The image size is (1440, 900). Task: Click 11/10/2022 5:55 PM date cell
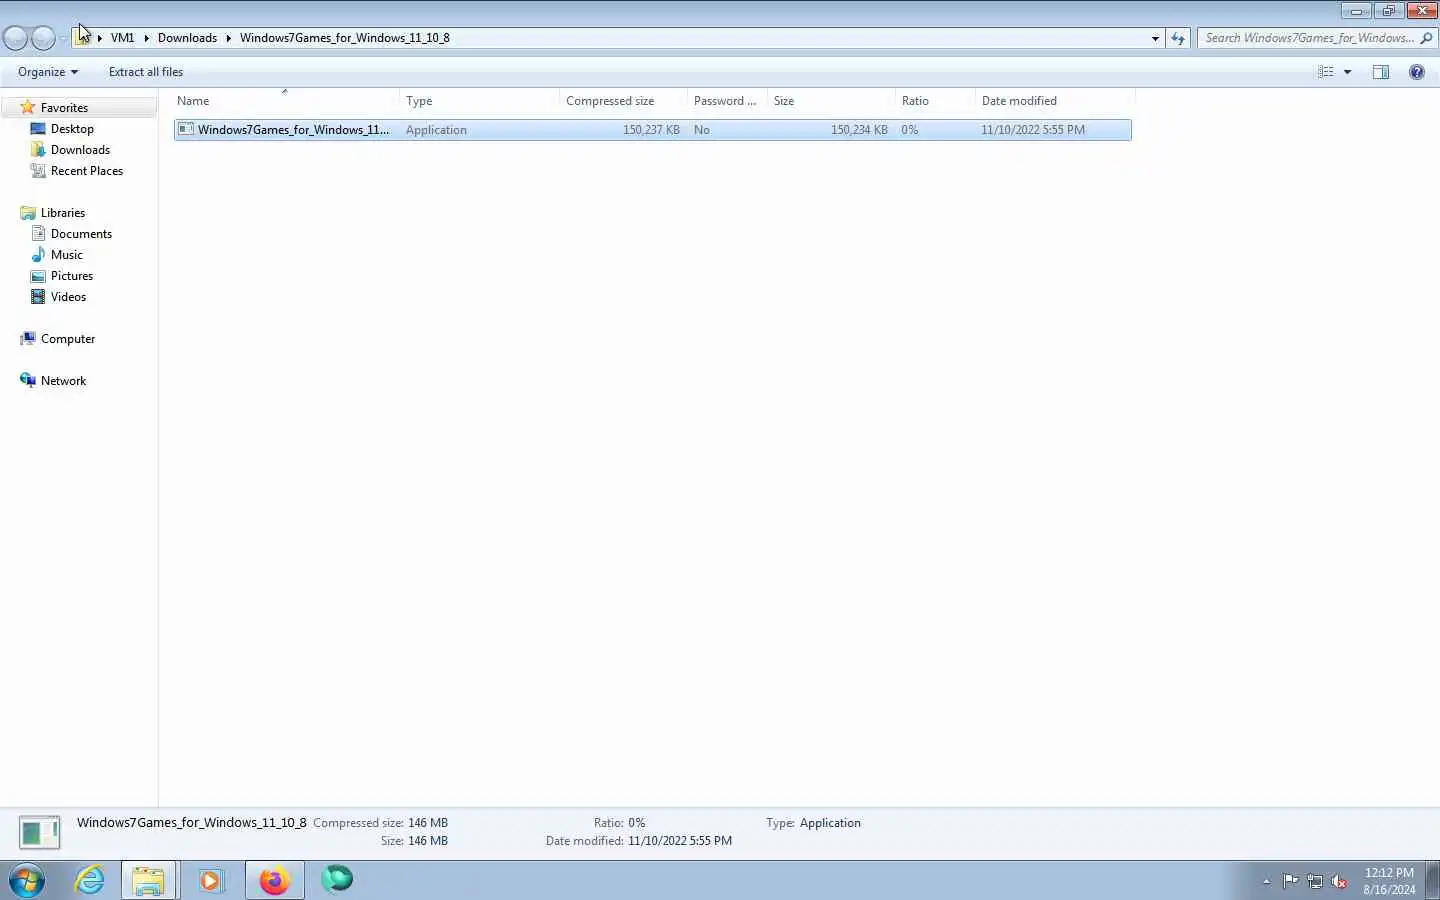1033,130
